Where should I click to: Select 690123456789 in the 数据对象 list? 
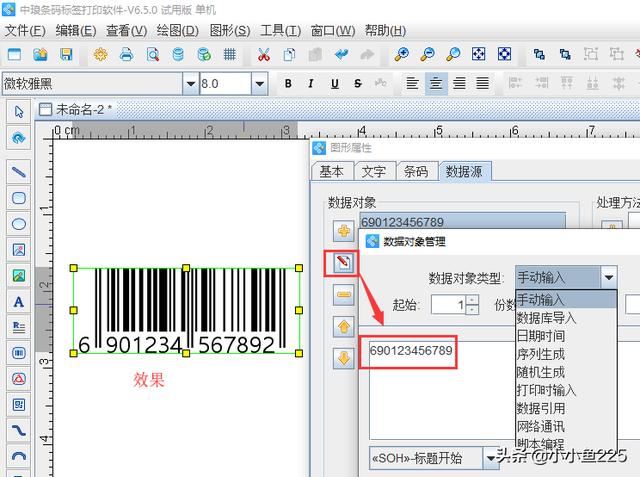click(x=462, y=221)
